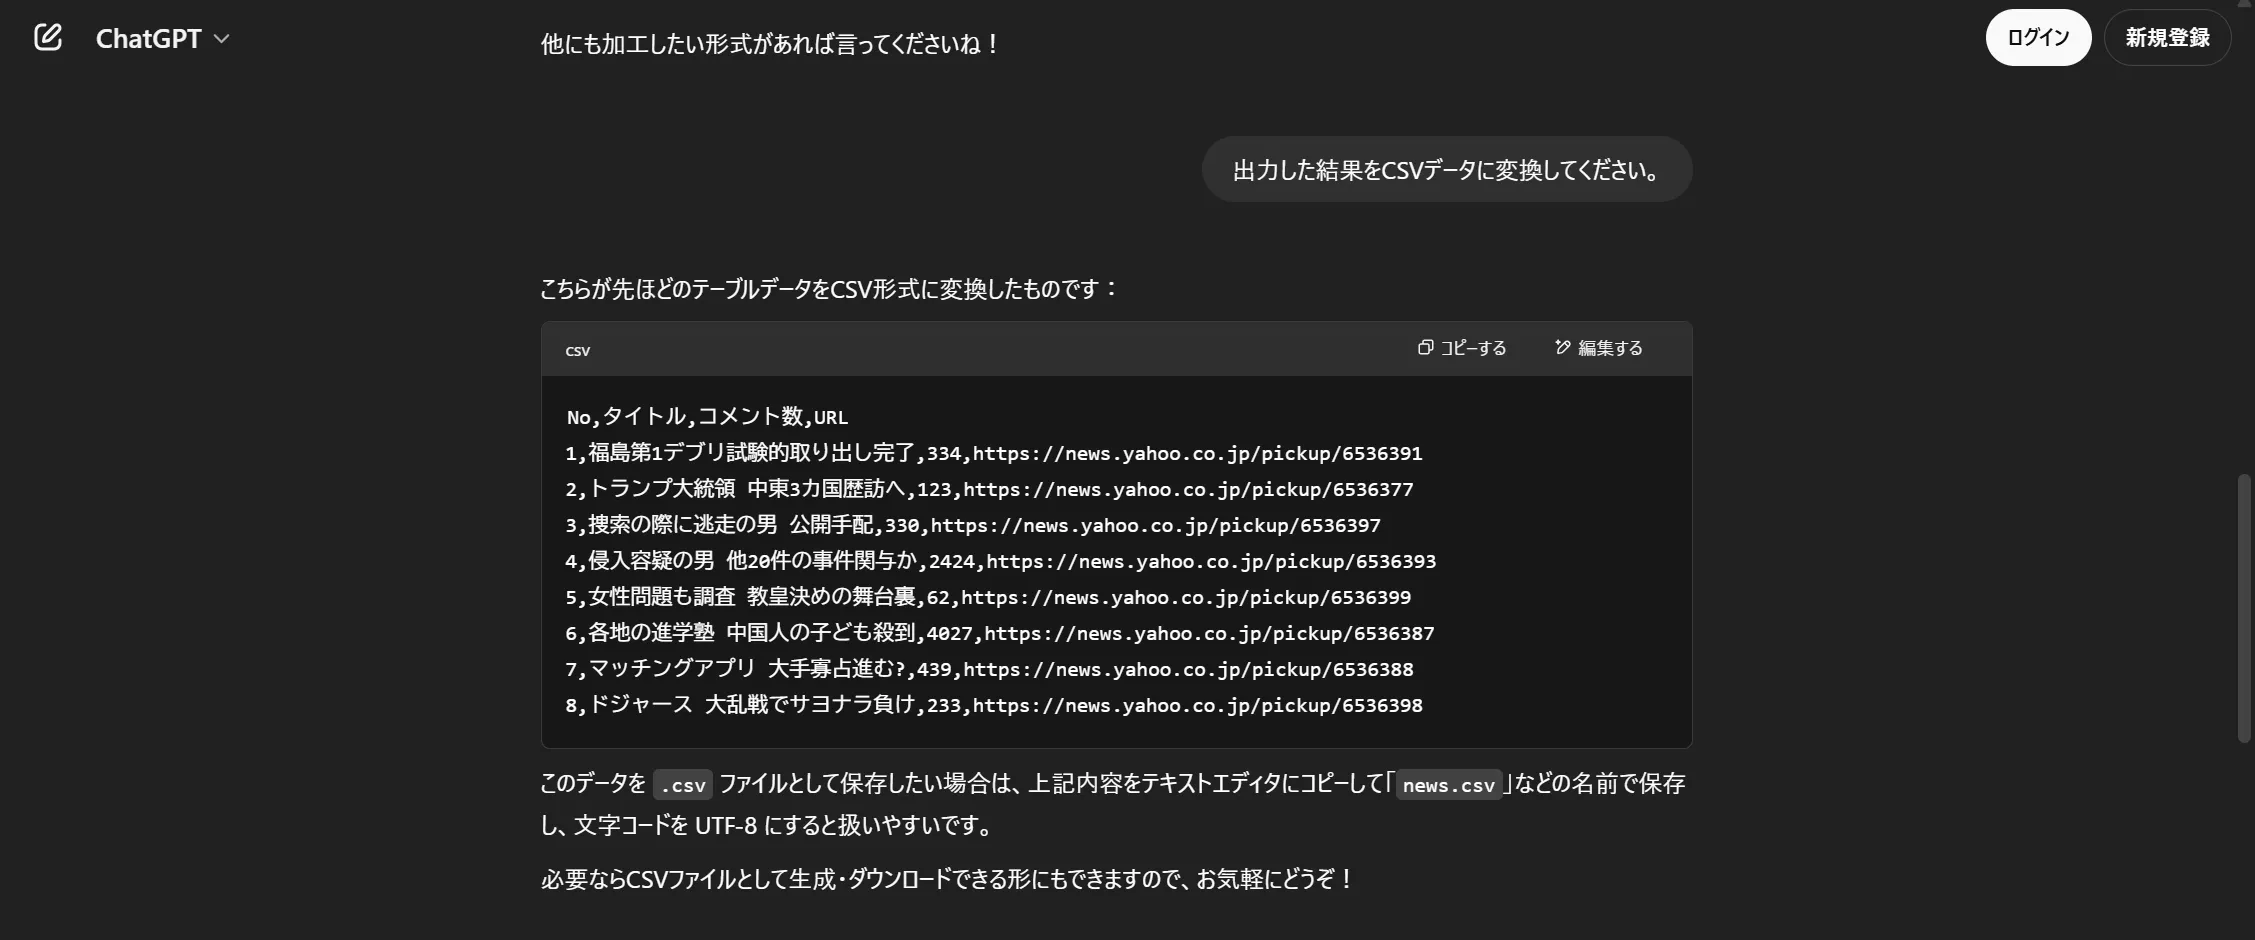The height and width of the screenshot is (940, 2255).
Task: Click the inline .csv code text
Action: (x=683, y=785)
